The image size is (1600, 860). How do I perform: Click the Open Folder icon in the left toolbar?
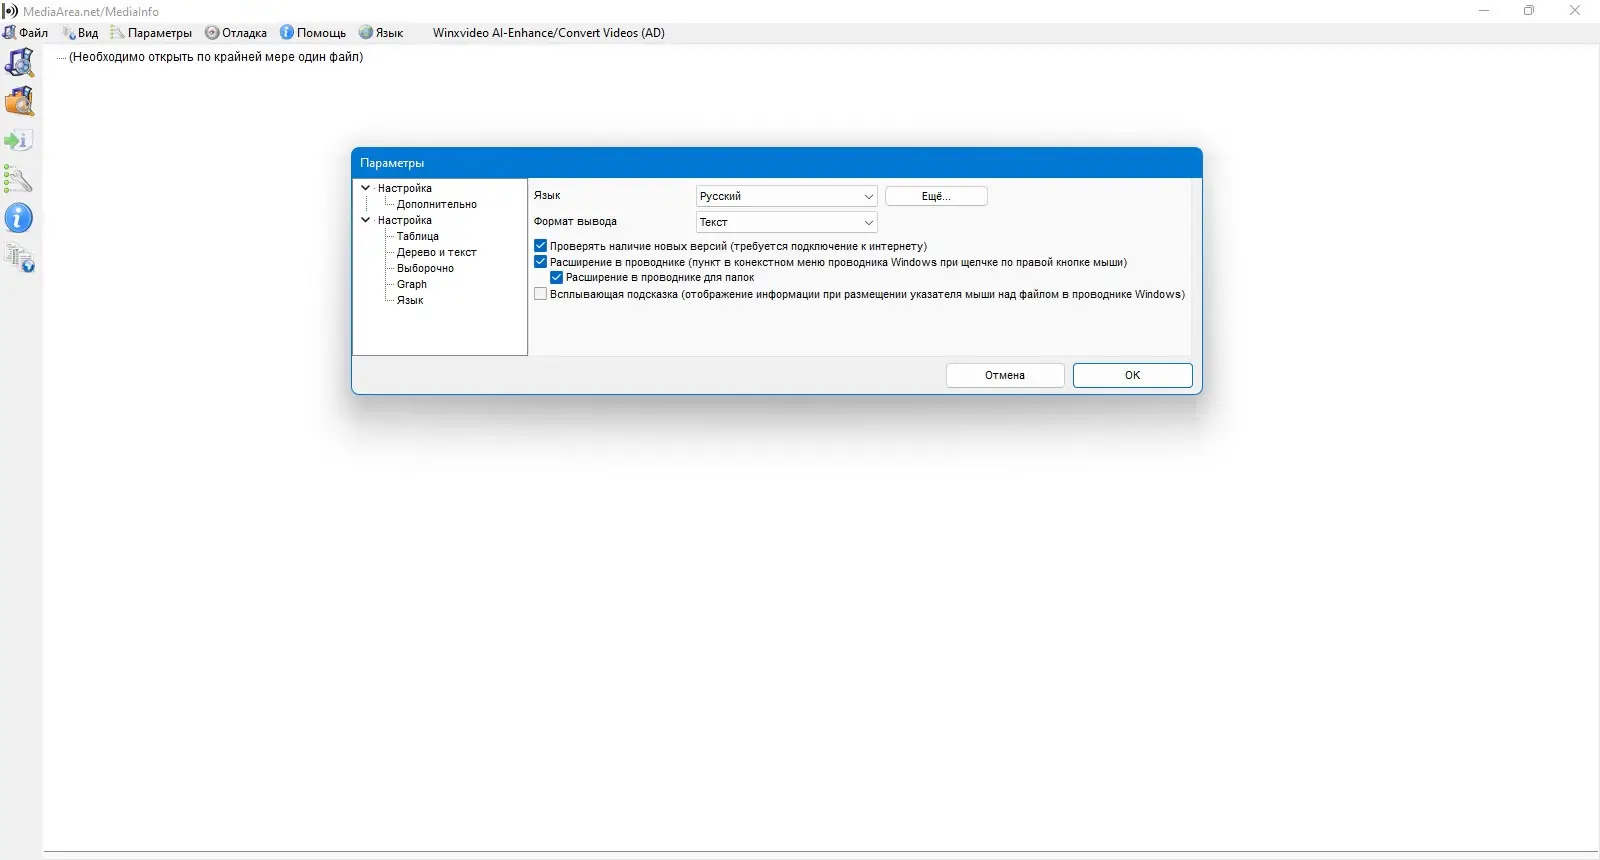click(x=19, y=102)
